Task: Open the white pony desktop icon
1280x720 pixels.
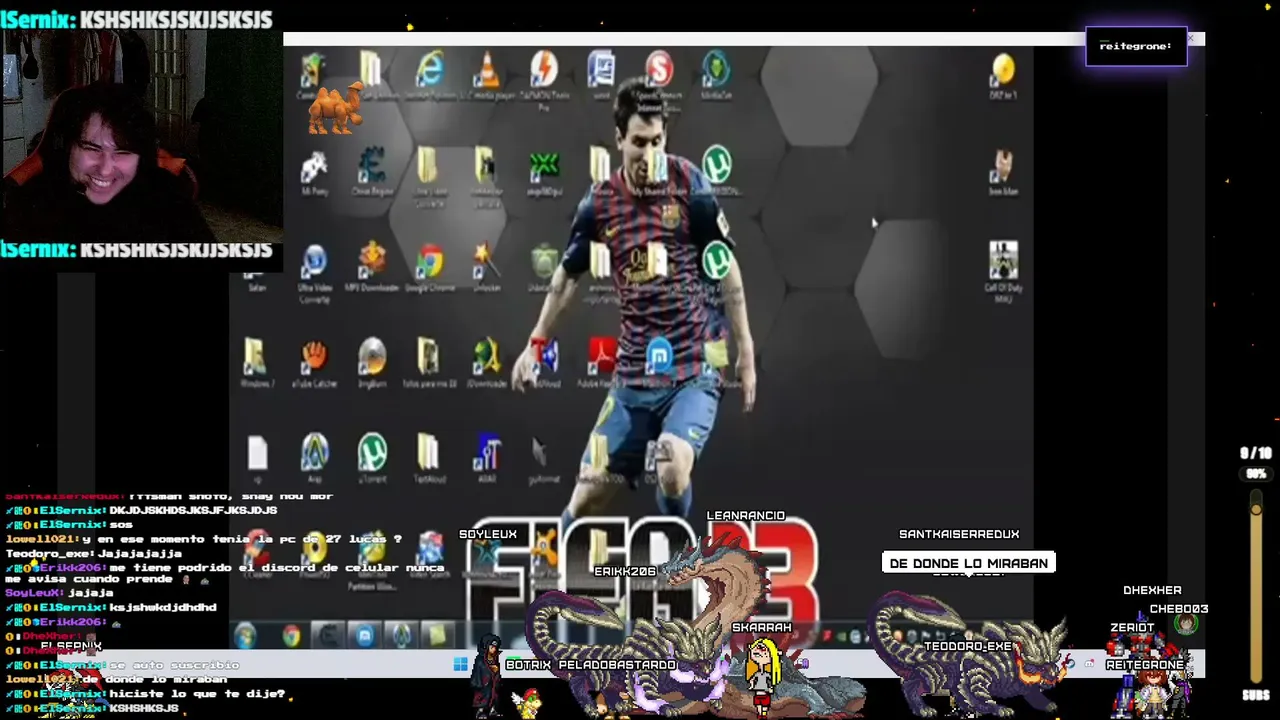Action: 314,166
